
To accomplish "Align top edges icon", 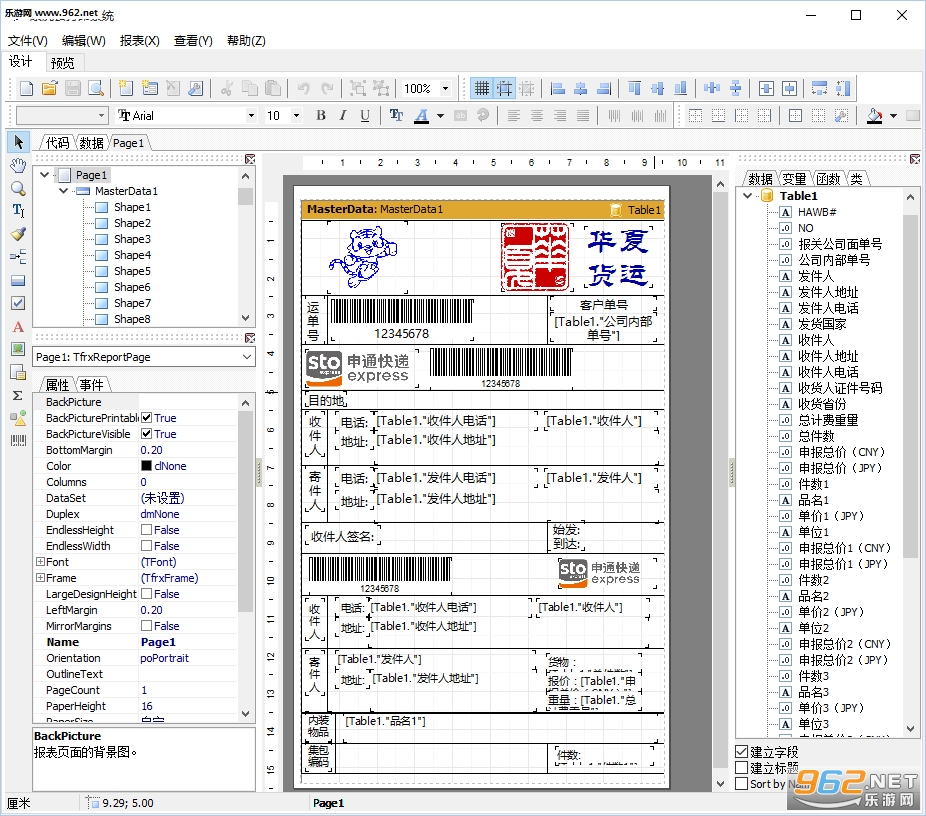I will click(x=634, y=89).
